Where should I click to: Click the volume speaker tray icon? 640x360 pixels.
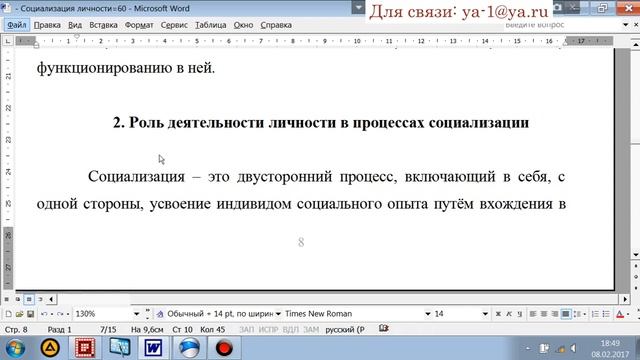pyautogui.click(x=573, y=349)
